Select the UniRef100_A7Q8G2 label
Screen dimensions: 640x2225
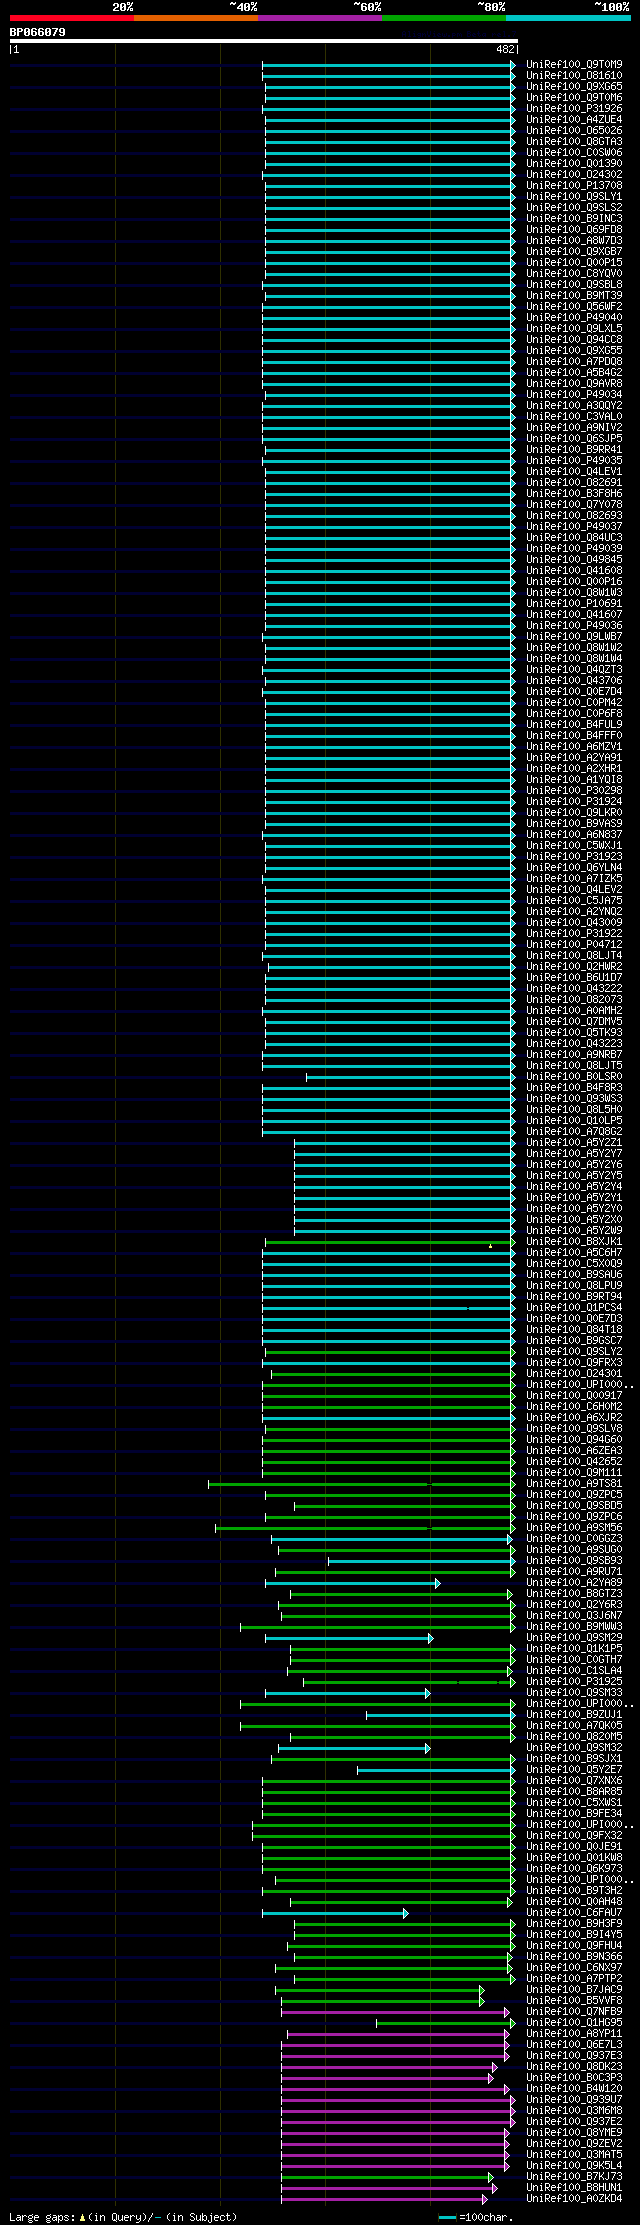tap(574, 1131)
